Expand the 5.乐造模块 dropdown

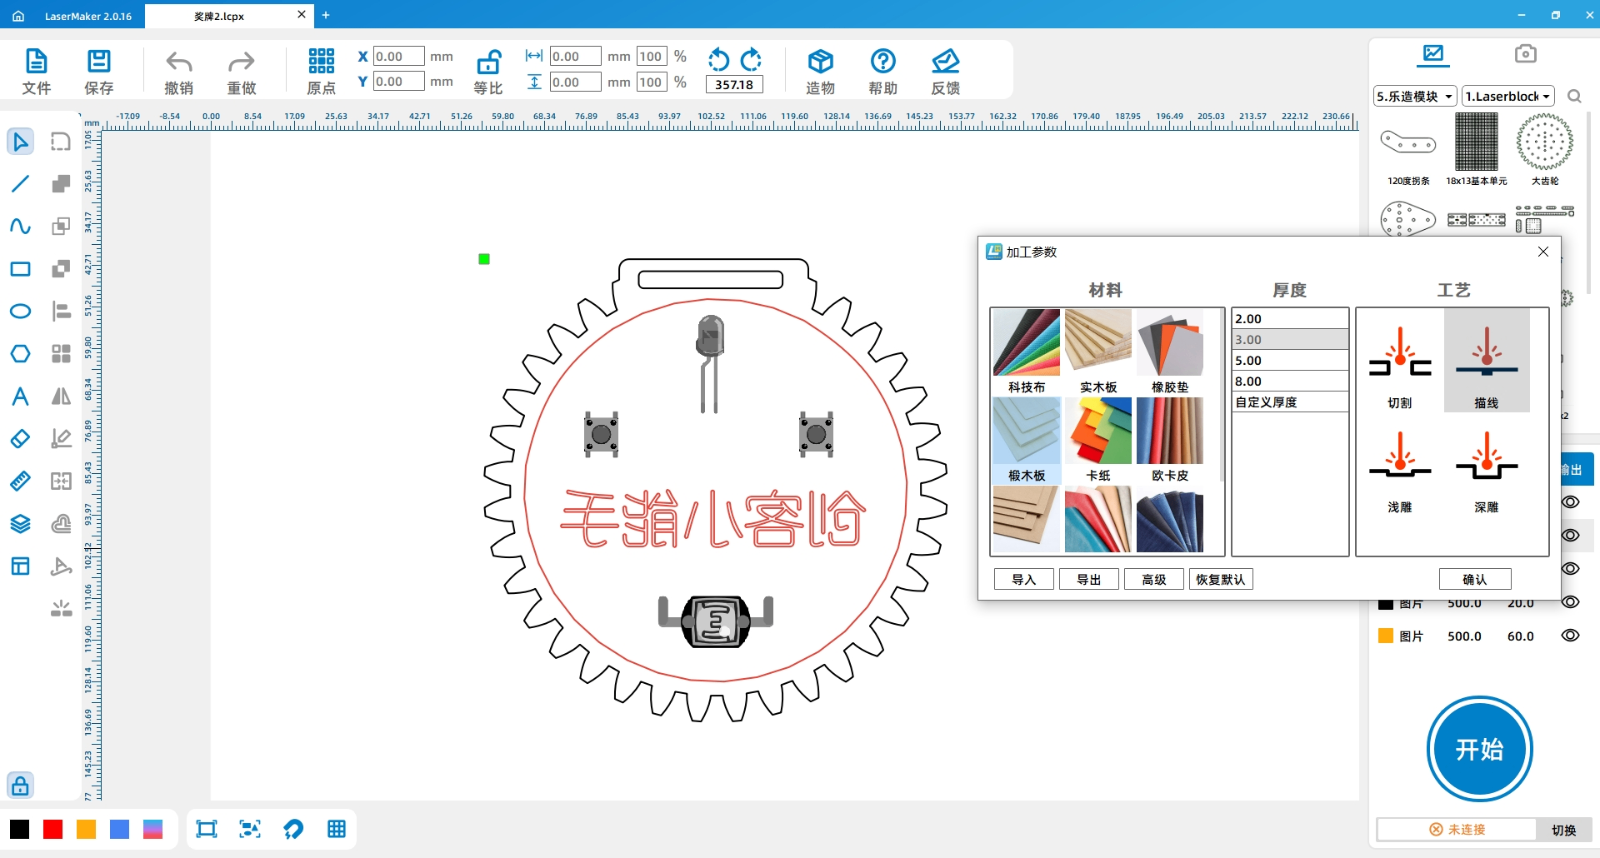click(x=1414, y=97)
